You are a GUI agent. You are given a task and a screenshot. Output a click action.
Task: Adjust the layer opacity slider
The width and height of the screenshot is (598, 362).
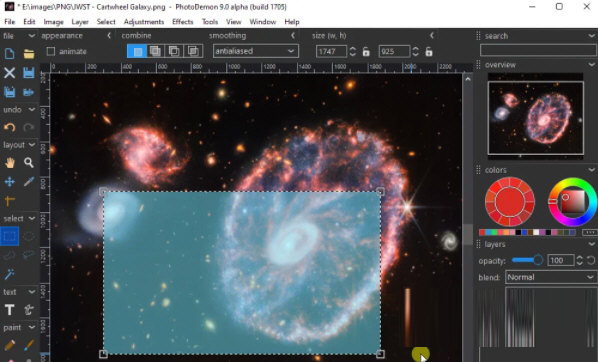[x=528, y=260]
